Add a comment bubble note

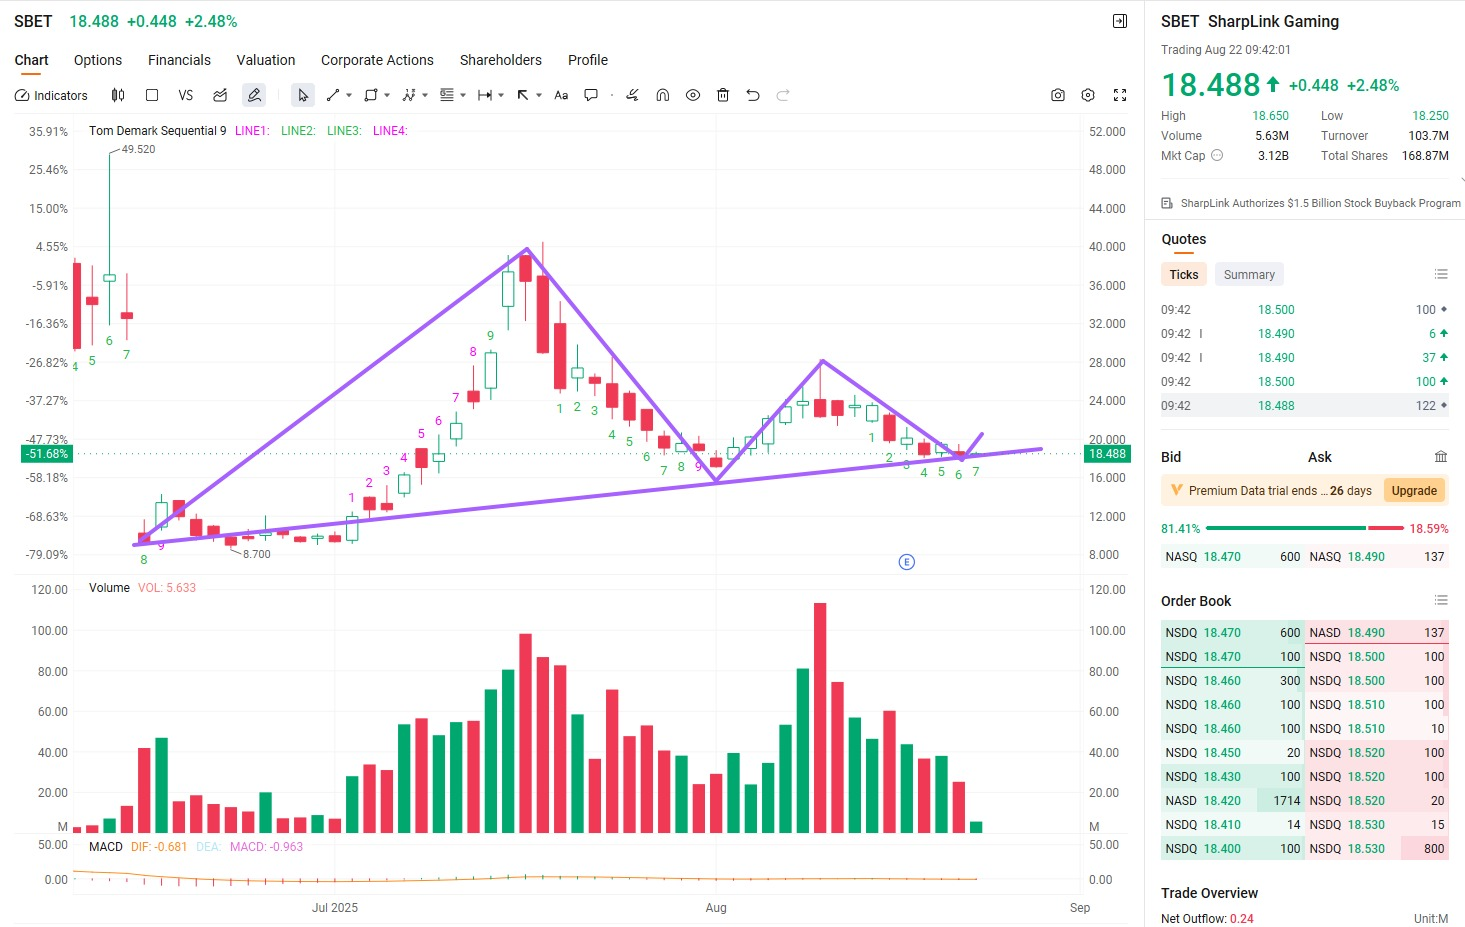coord(591,96)
